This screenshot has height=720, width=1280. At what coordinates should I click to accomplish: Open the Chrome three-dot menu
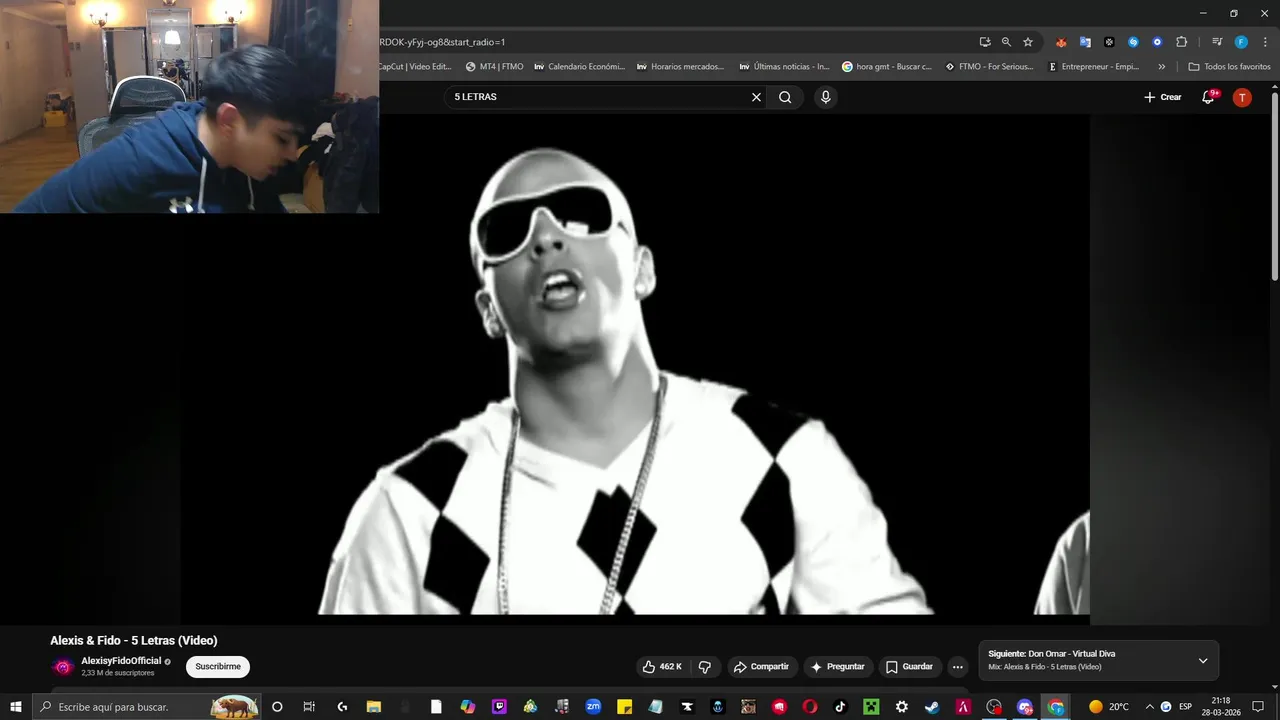pos(1265,42)
